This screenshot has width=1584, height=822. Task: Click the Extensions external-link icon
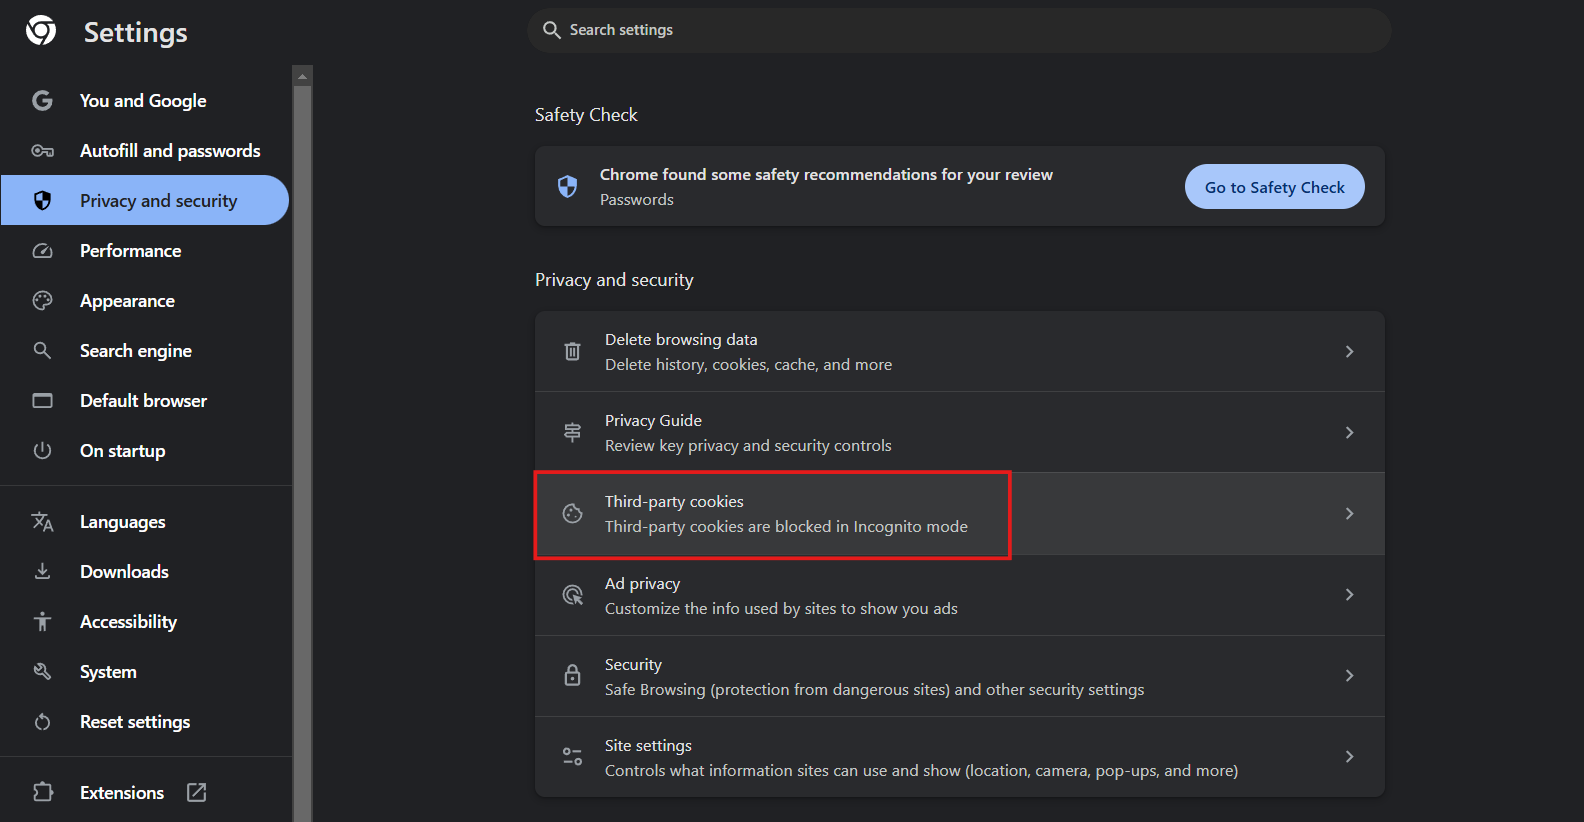click(197, 792)
